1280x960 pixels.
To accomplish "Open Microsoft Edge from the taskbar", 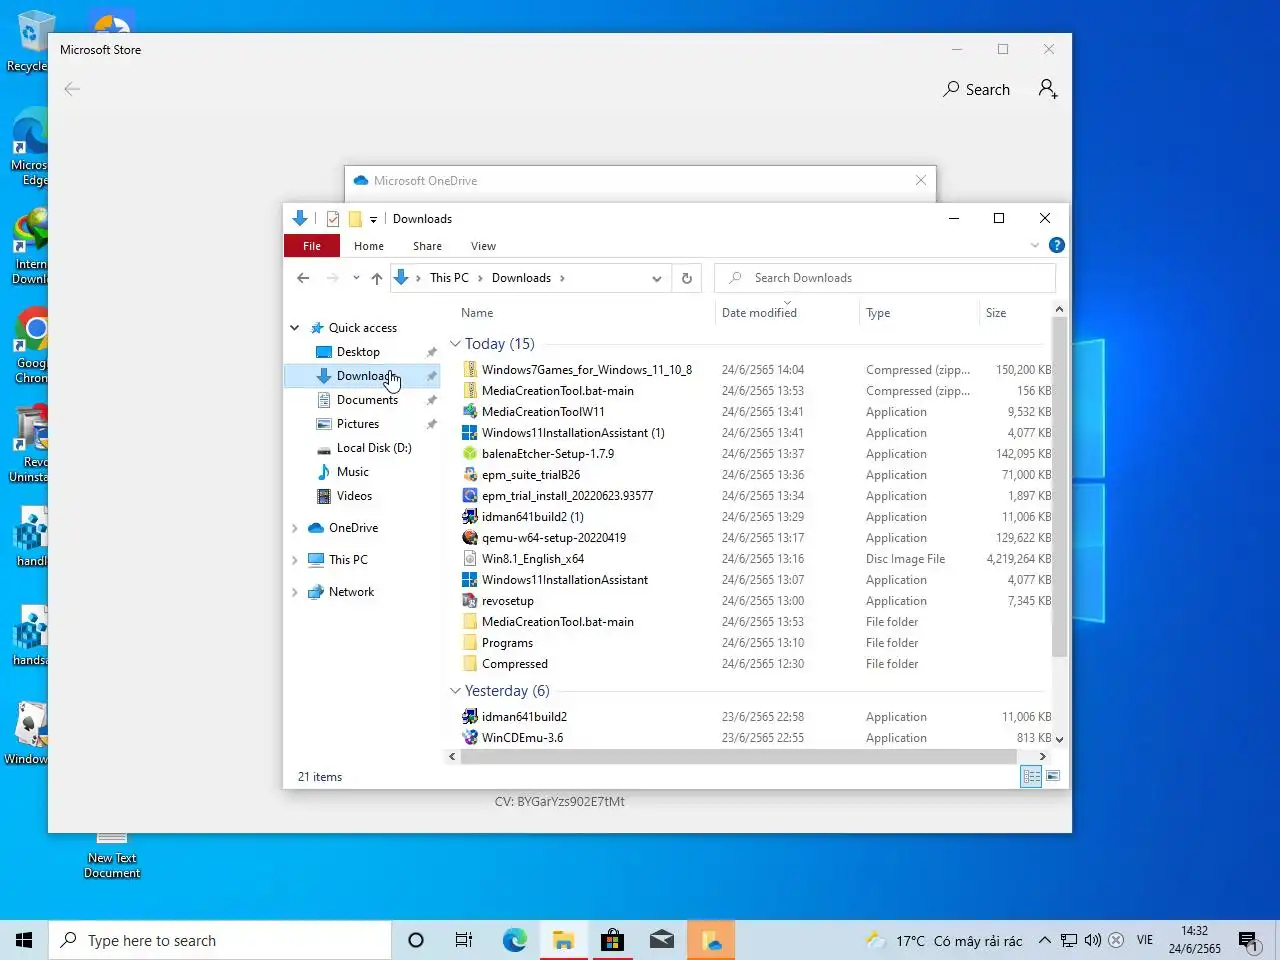I will 515,940.
